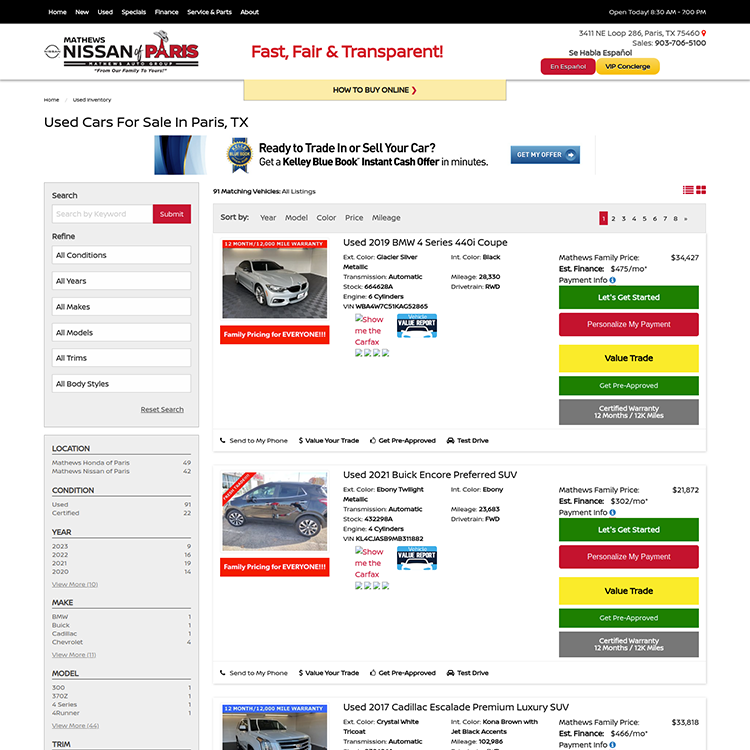Screen dimensions: 750x750
Task: Open the All Trims dropdown
Action: click(121, 358)
